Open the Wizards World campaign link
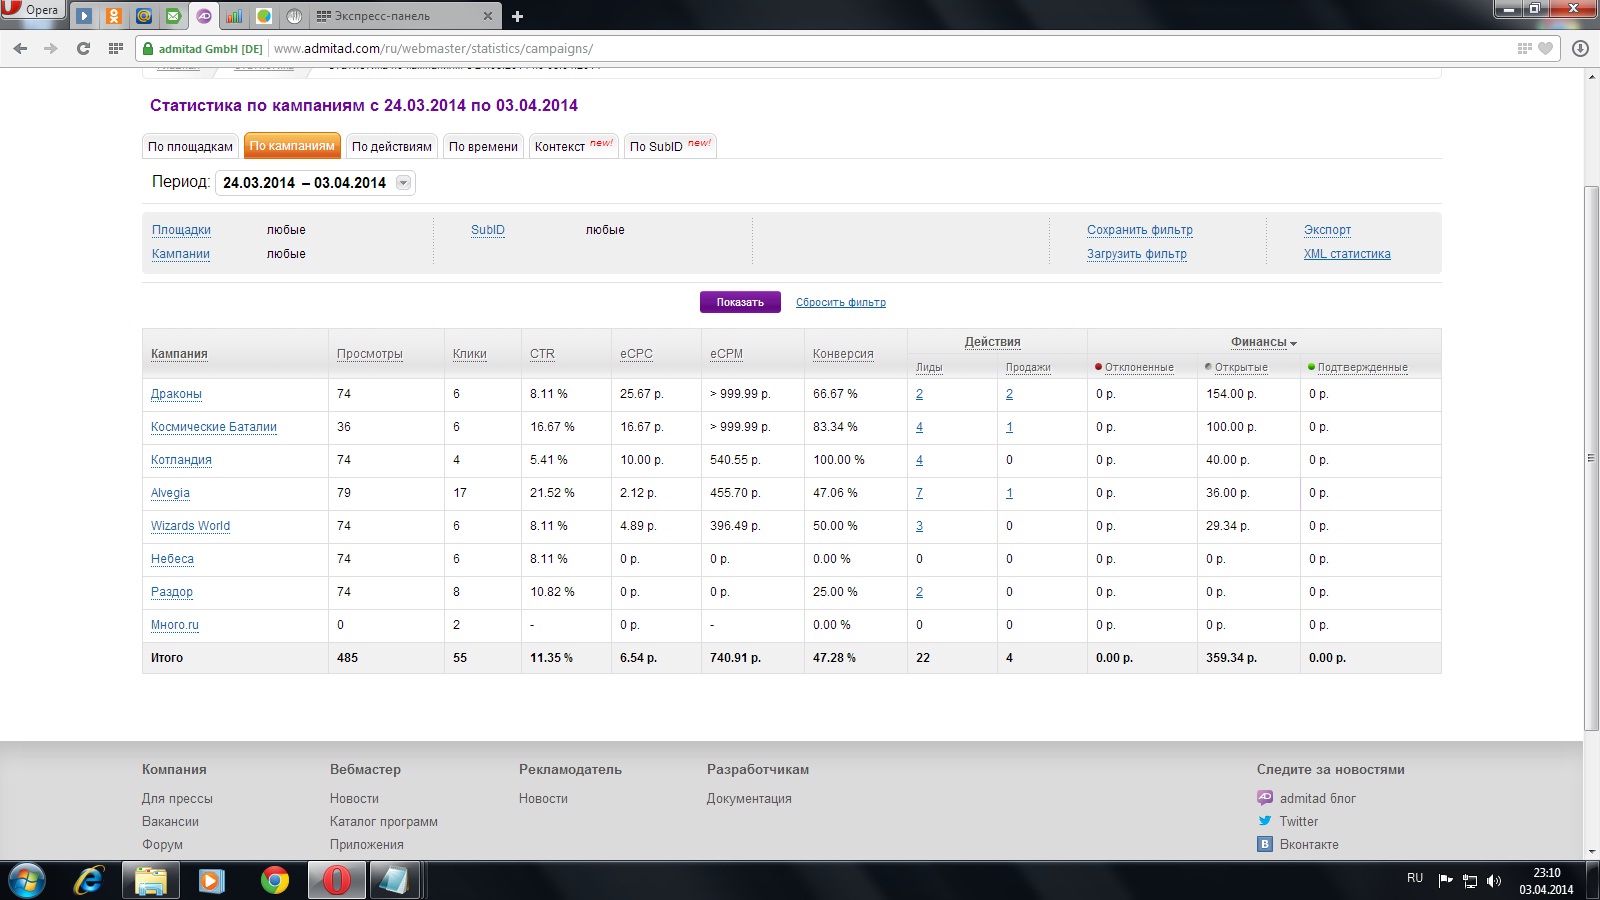Screen dimensions: 1600x900 (190, 526)
